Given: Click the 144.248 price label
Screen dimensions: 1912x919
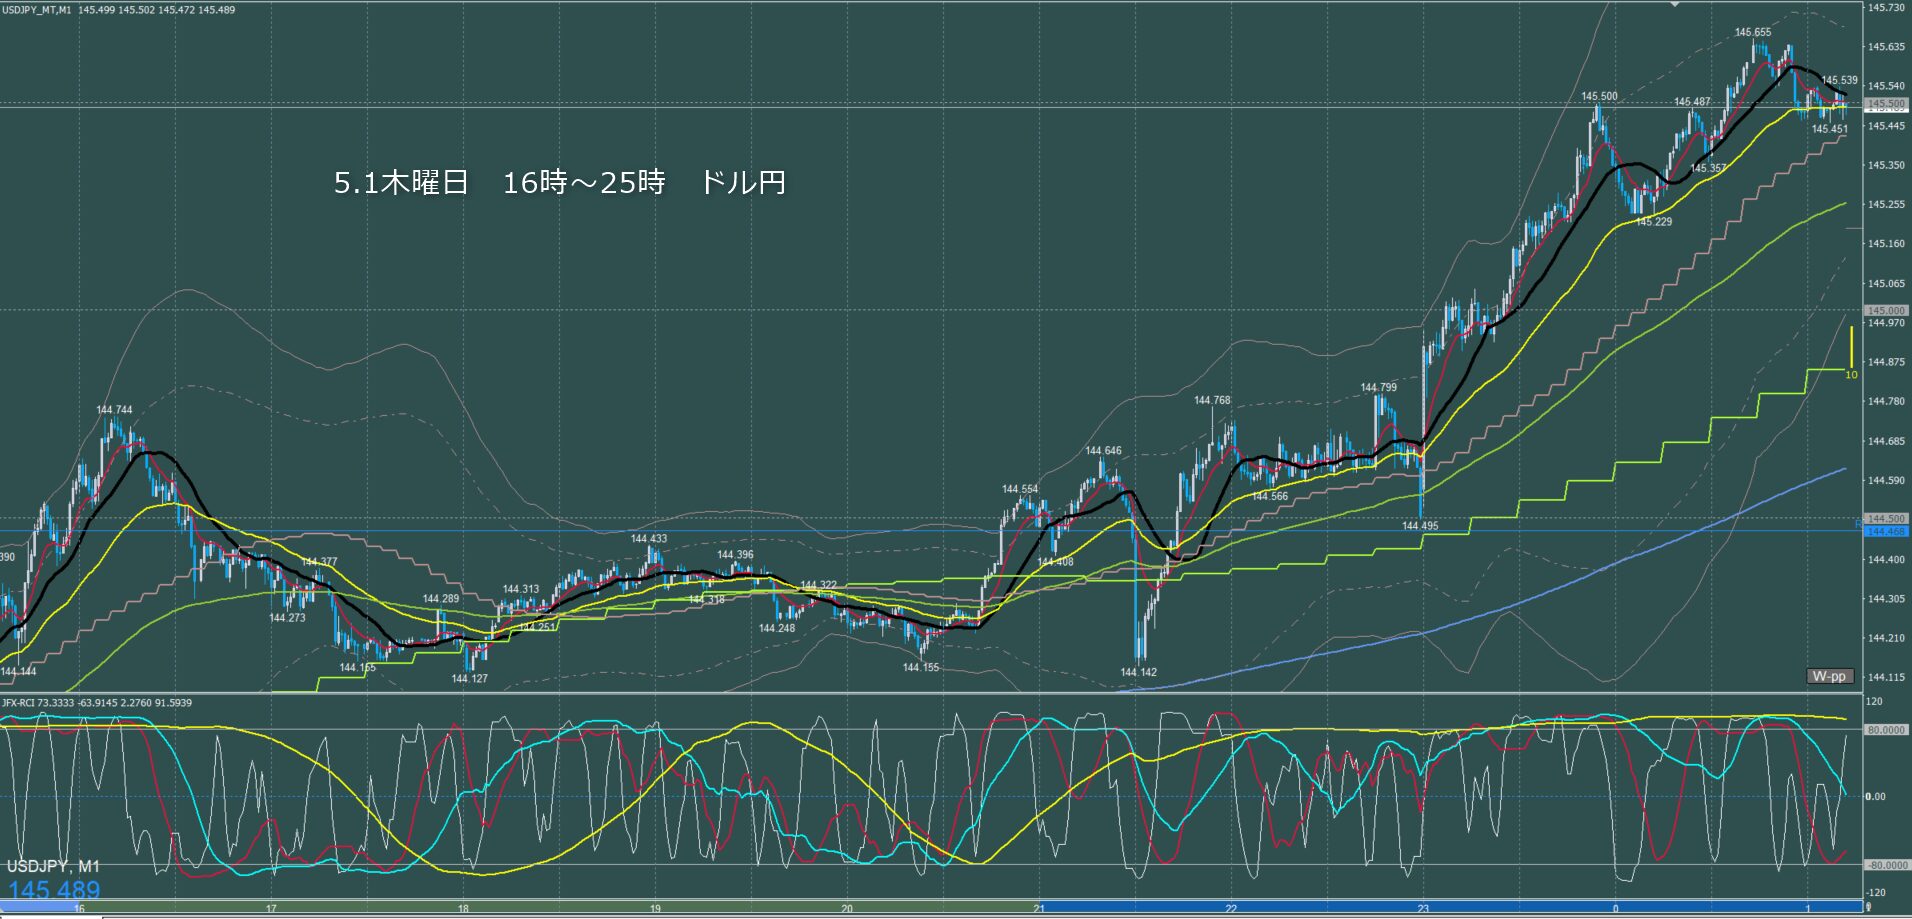Looking at the screenshot, I should tap(777, 628).
